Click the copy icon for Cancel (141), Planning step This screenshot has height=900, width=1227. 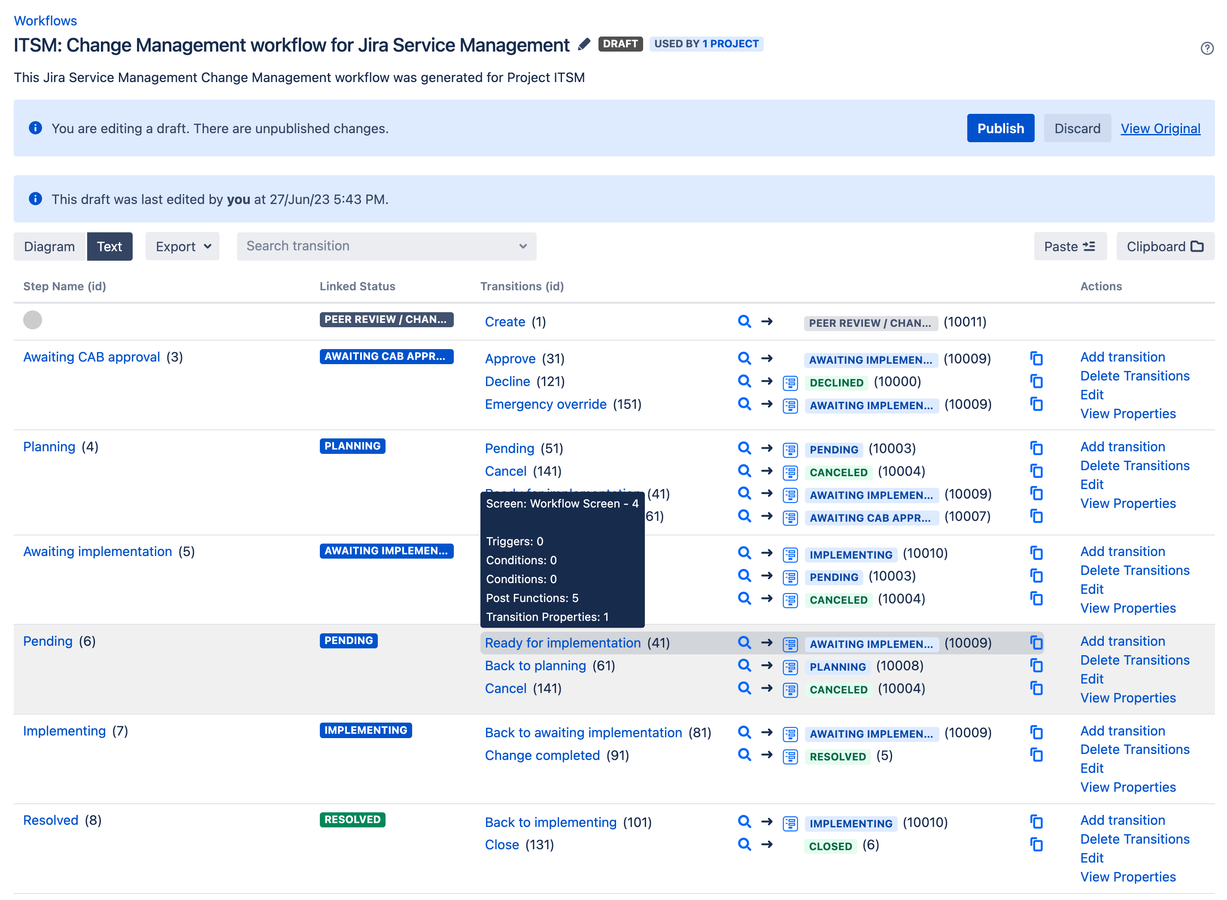click(x=1037, y=471)
